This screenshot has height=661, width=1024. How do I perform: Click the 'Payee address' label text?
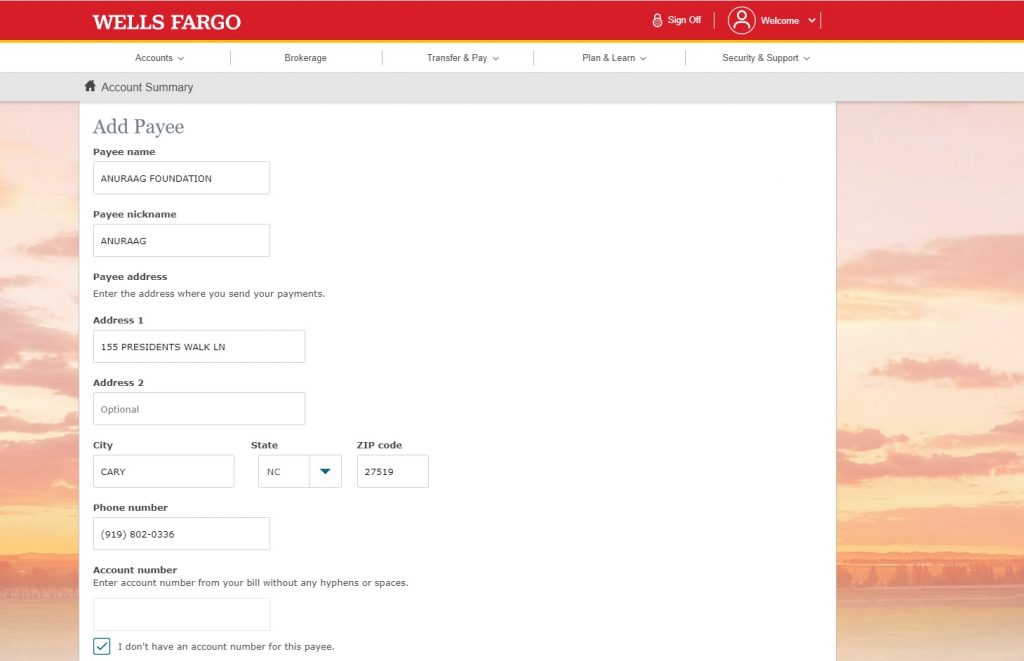pos(130,277)
